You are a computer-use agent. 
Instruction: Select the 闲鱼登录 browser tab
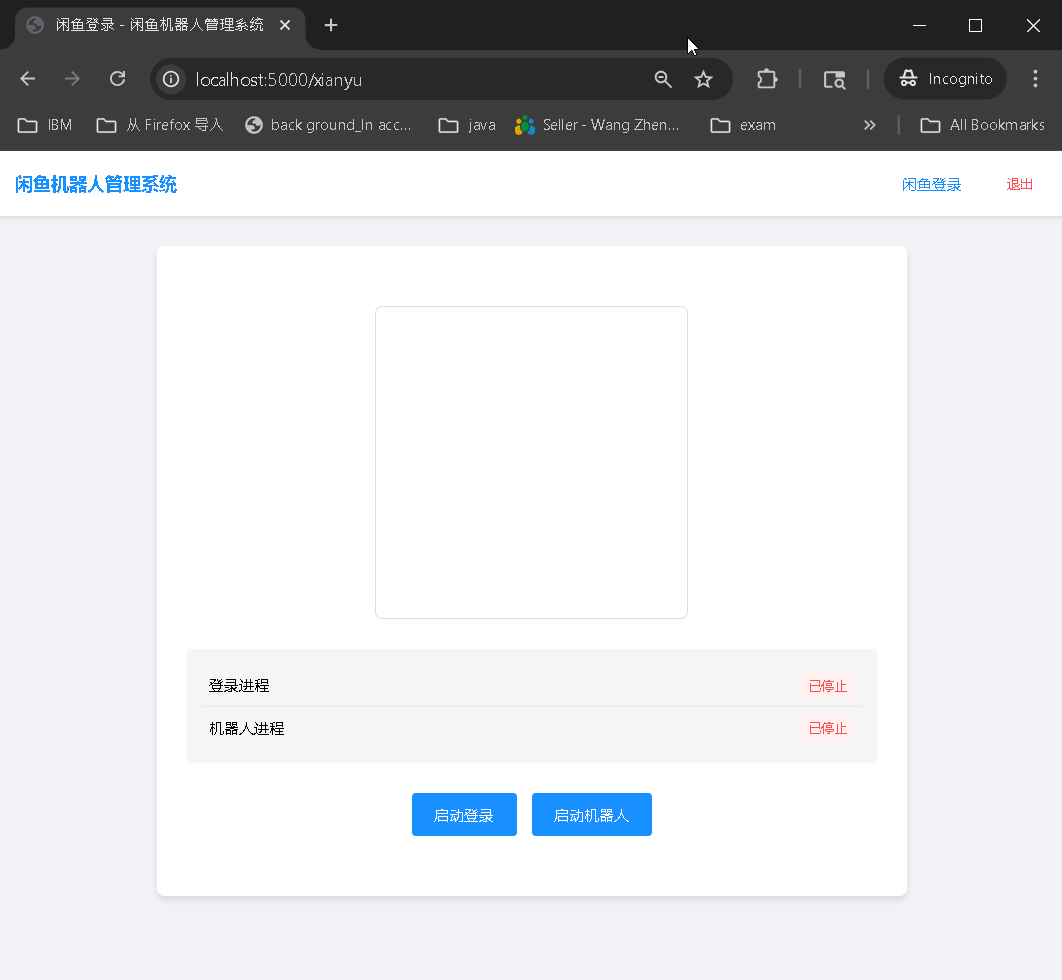pyautogui.click(x=150, y=26)
